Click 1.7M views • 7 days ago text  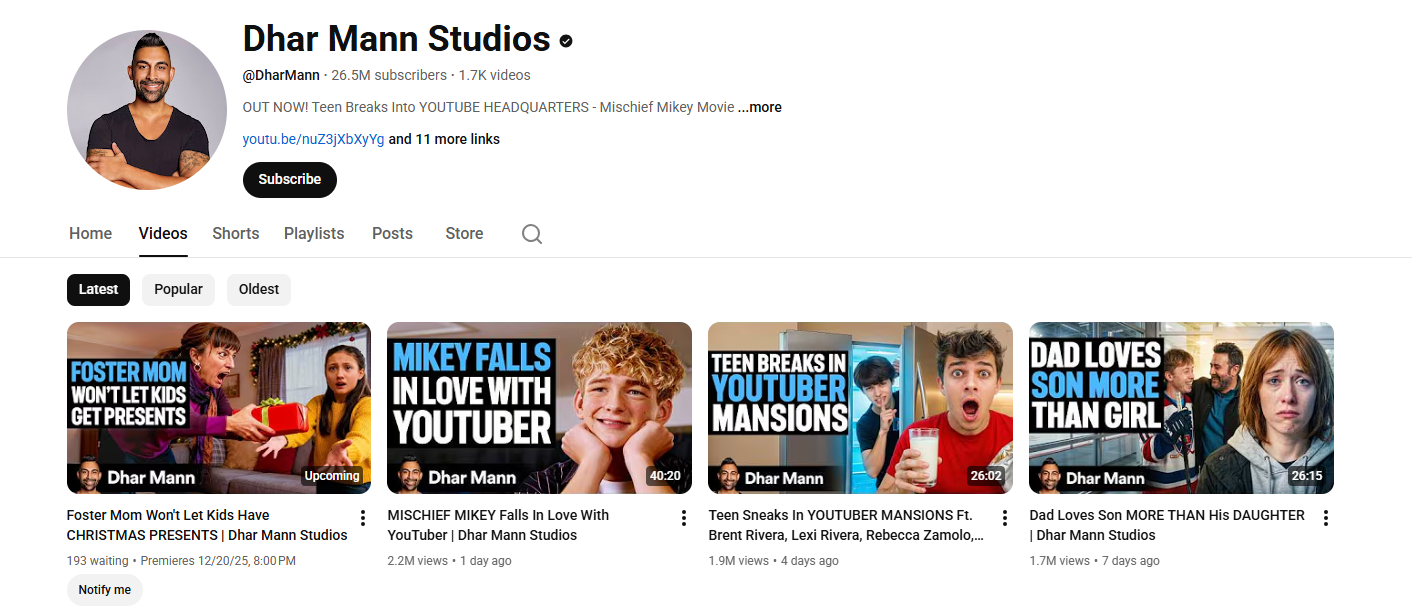click(1095, 561)
